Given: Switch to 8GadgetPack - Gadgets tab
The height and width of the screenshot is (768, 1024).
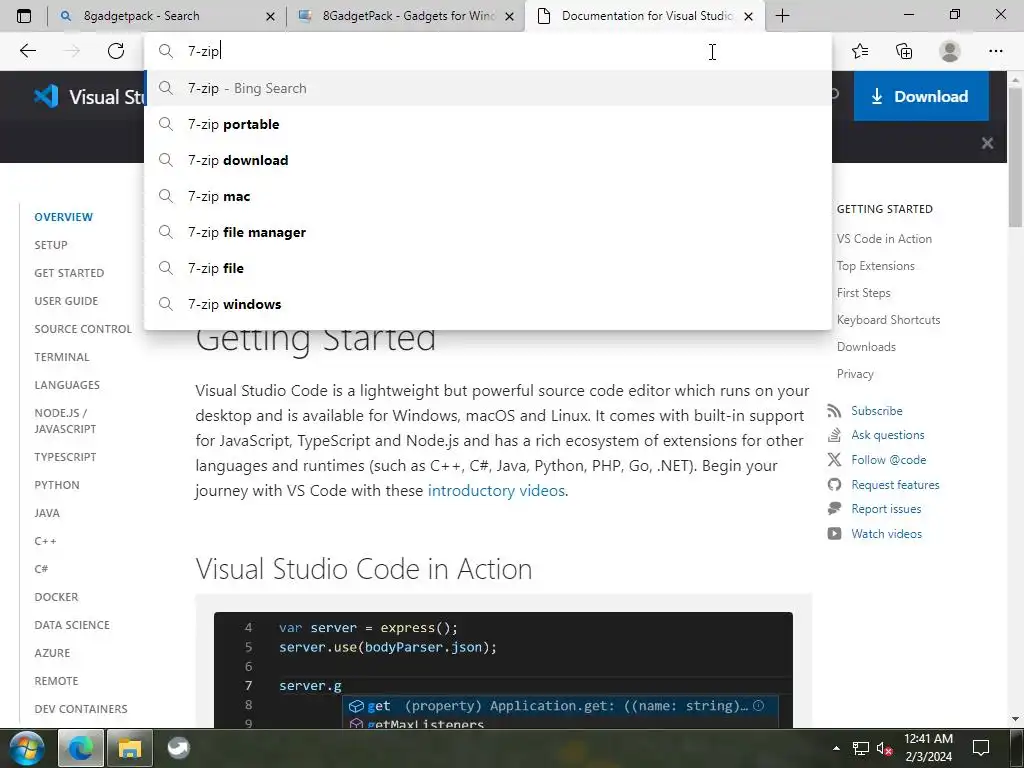Looking at the screenshot, I should (x=406, y=16).
